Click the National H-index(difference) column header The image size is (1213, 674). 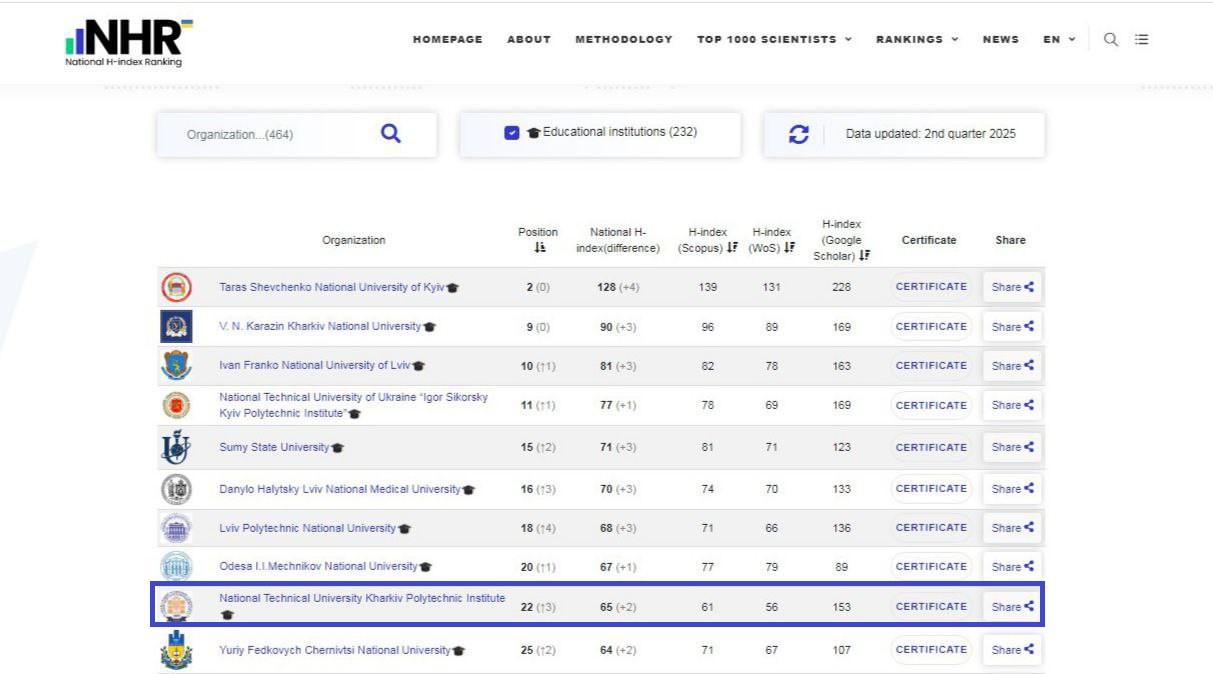click(x=618, y=240)
